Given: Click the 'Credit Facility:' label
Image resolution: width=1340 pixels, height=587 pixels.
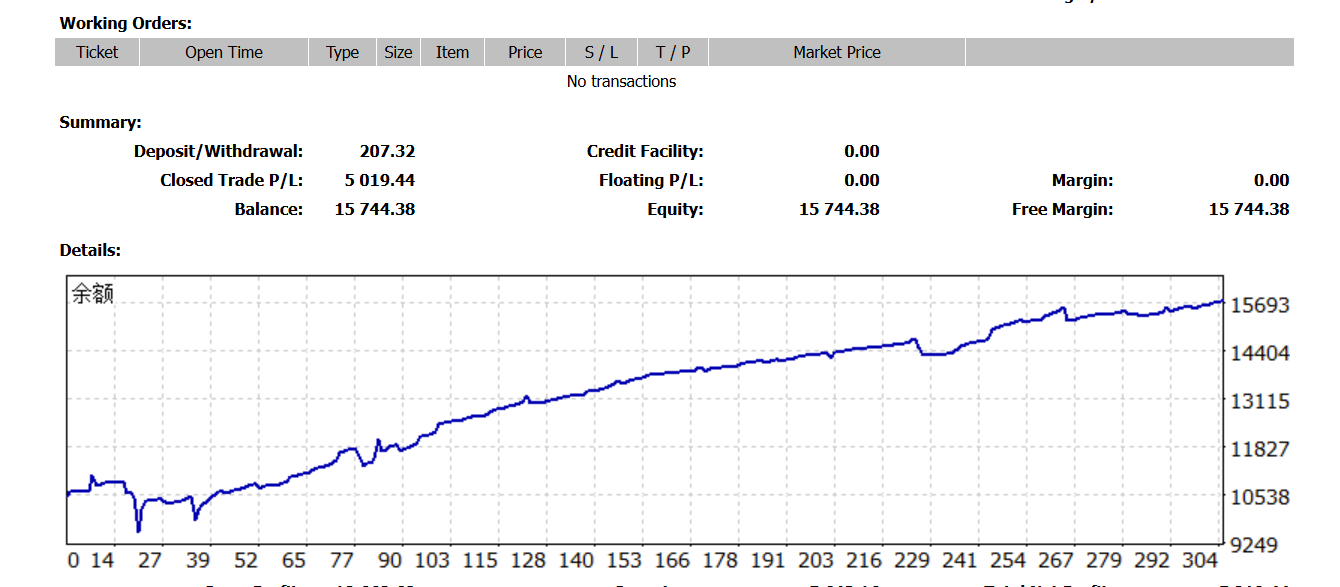Looking at the screenshot, I should (645, 152).
